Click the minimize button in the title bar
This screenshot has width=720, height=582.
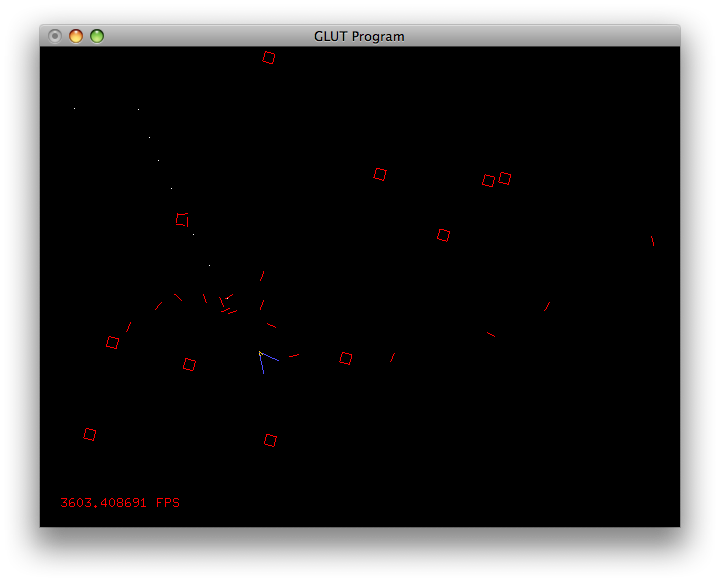click(x=76, y=36)
